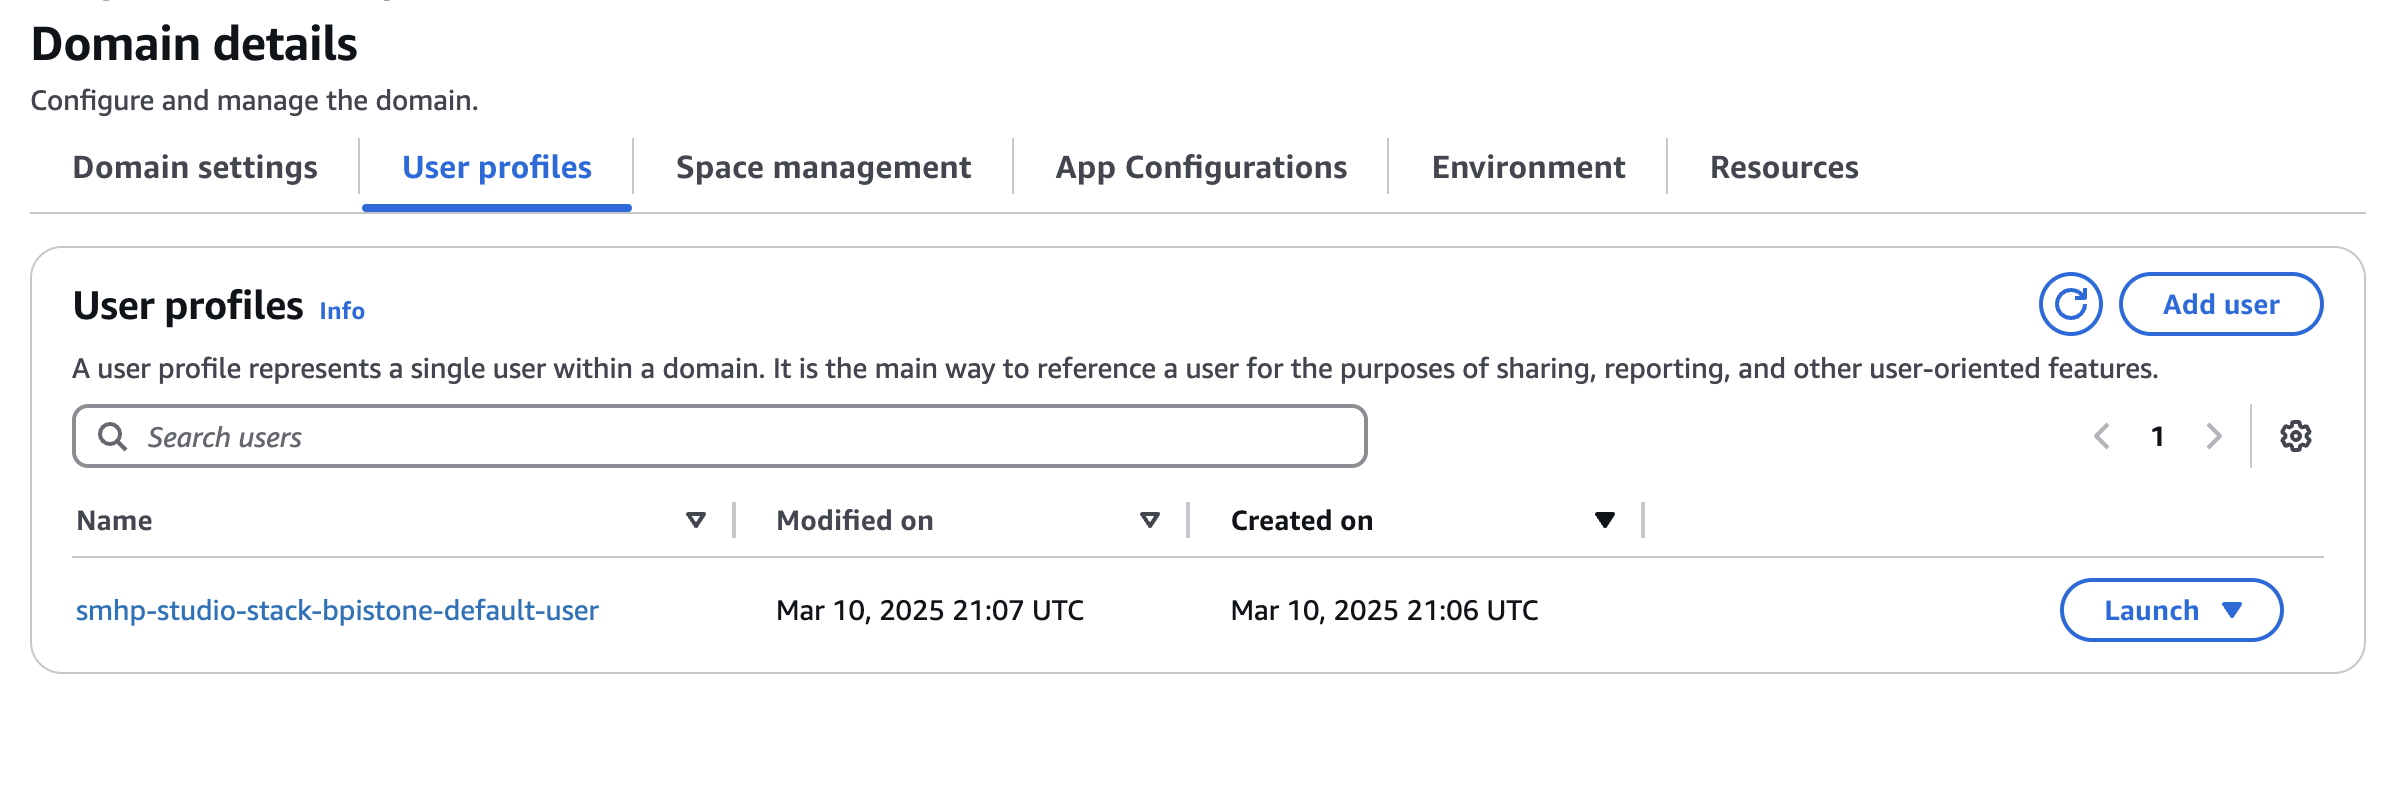
Task: Open the Info link beside User profiles
Action: [342, 311]
